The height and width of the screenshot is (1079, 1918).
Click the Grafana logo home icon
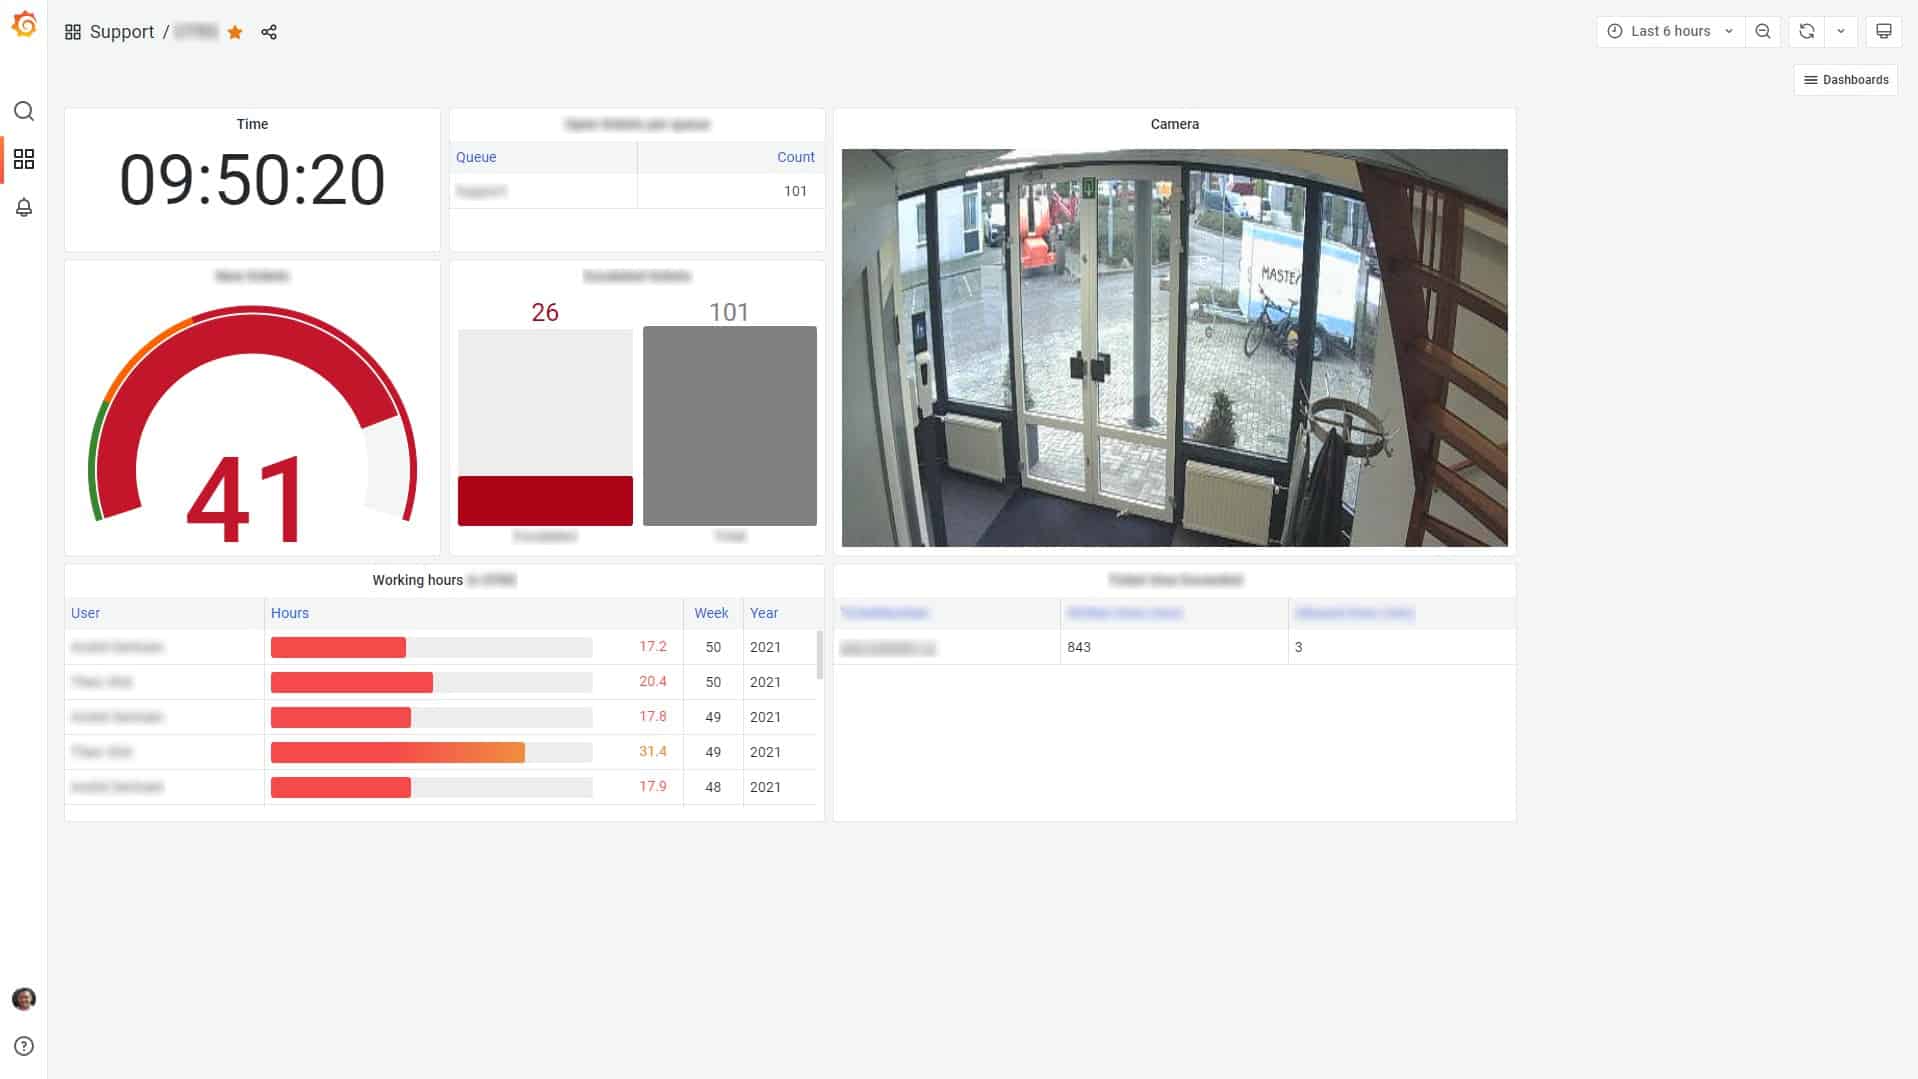24,25
